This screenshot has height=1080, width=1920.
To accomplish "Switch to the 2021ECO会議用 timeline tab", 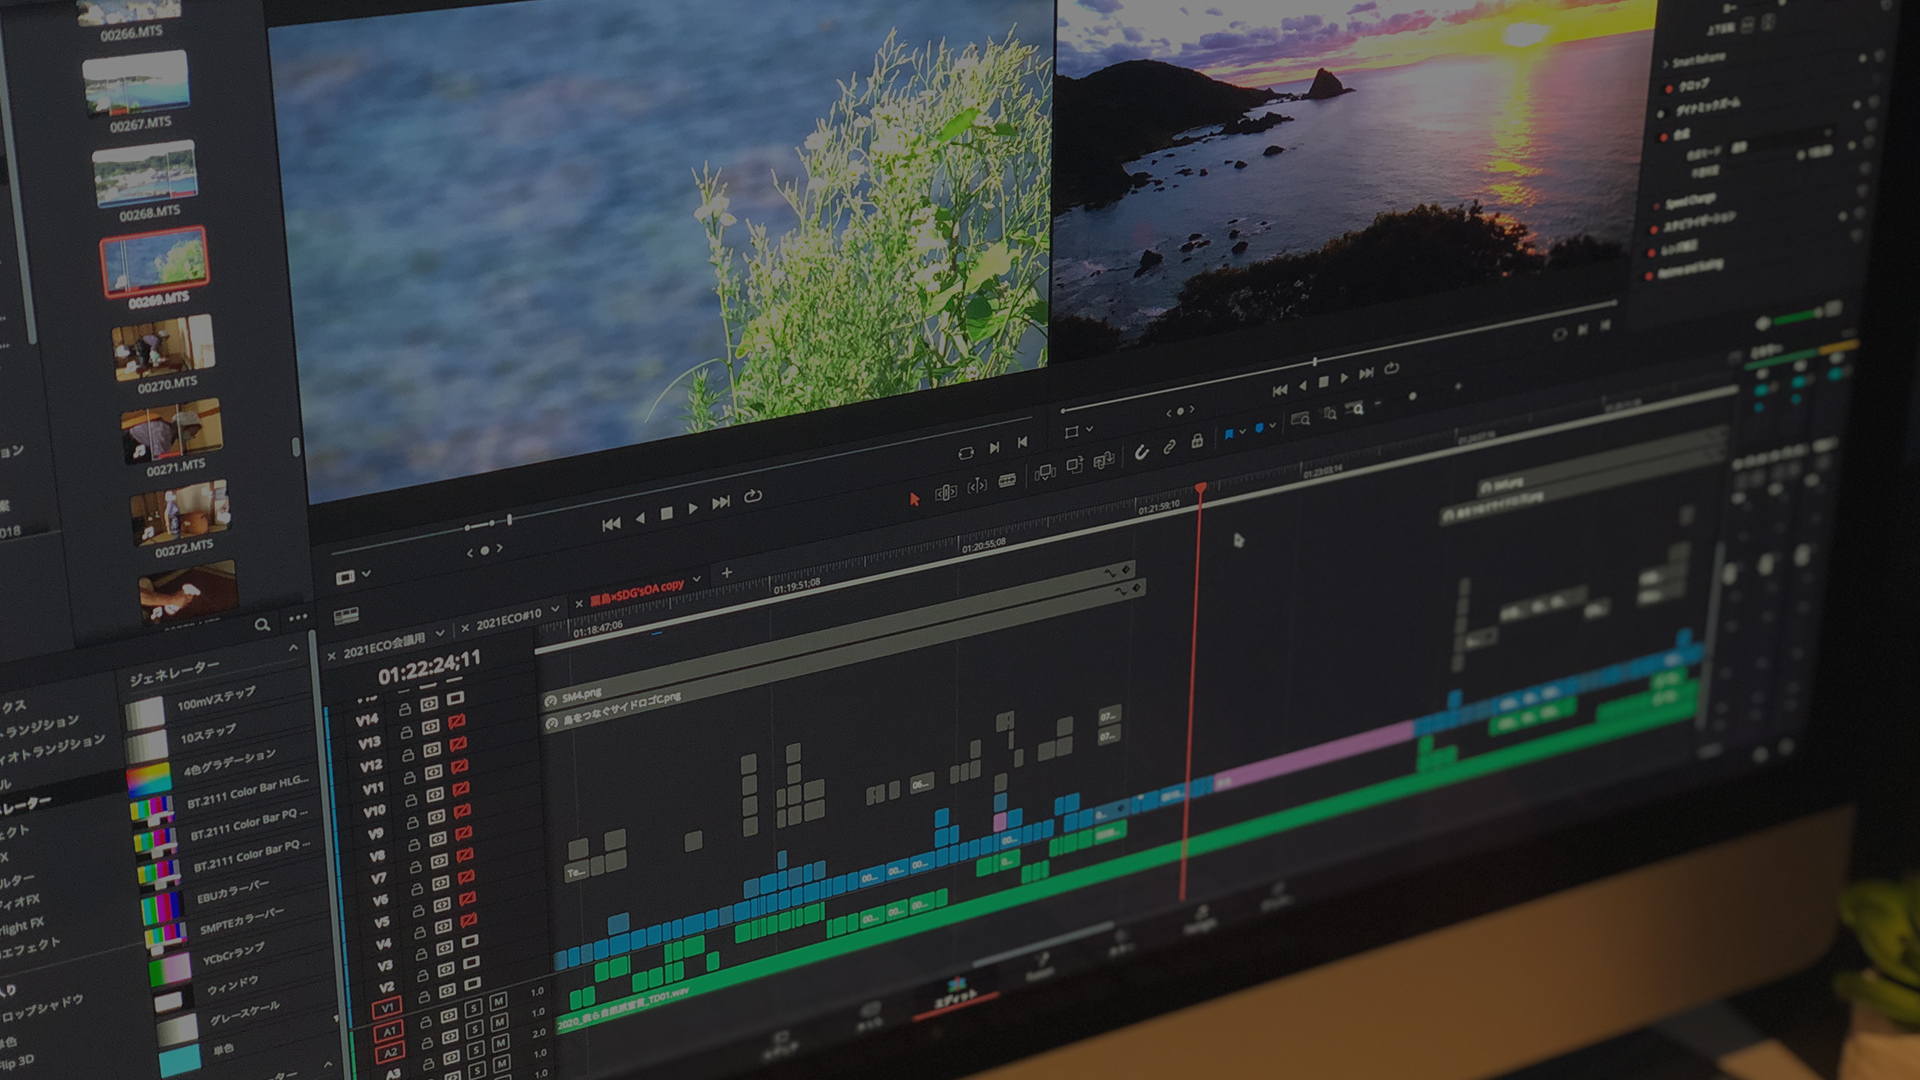I will 384,645.
